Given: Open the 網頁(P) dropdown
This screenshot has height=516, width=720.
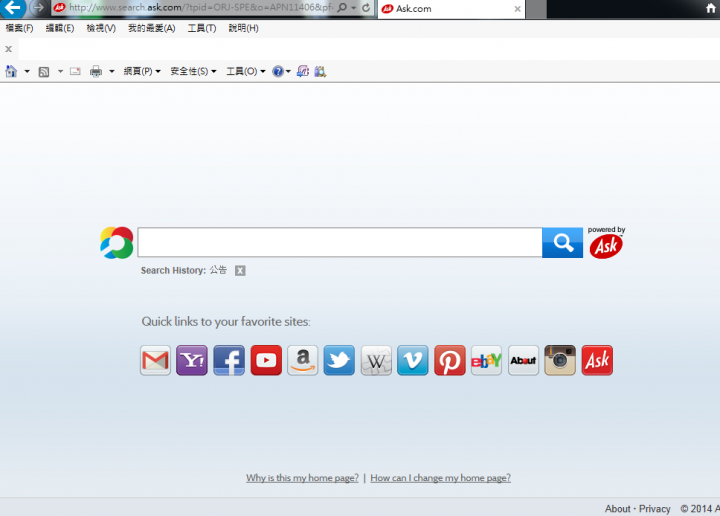Looking at the screenshot, I should point(142,71).
